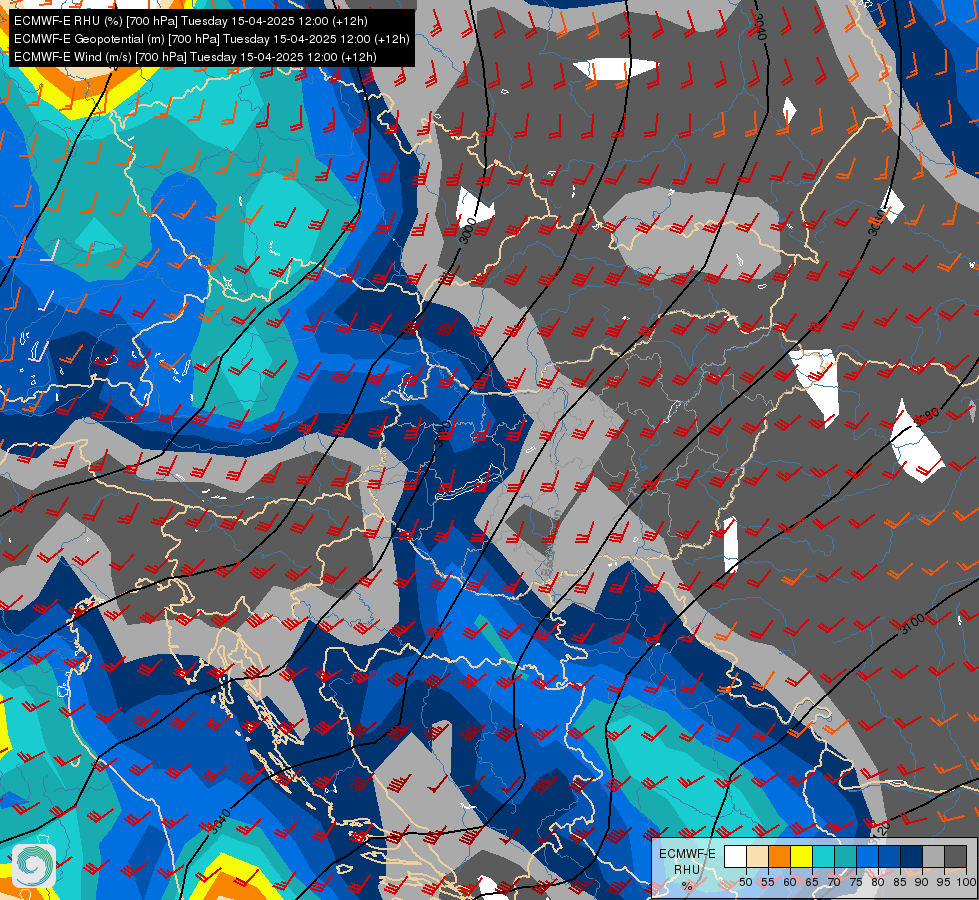Click the legend tick label 85

pyautogui.click(x=900, y=882)
